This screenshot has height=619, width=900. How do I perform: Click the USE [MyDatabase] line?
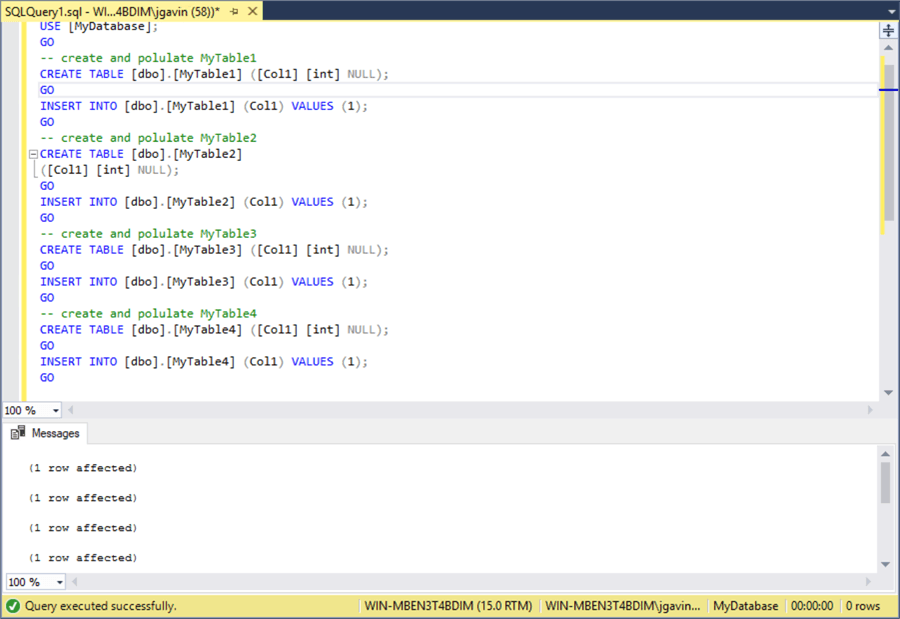99,26
